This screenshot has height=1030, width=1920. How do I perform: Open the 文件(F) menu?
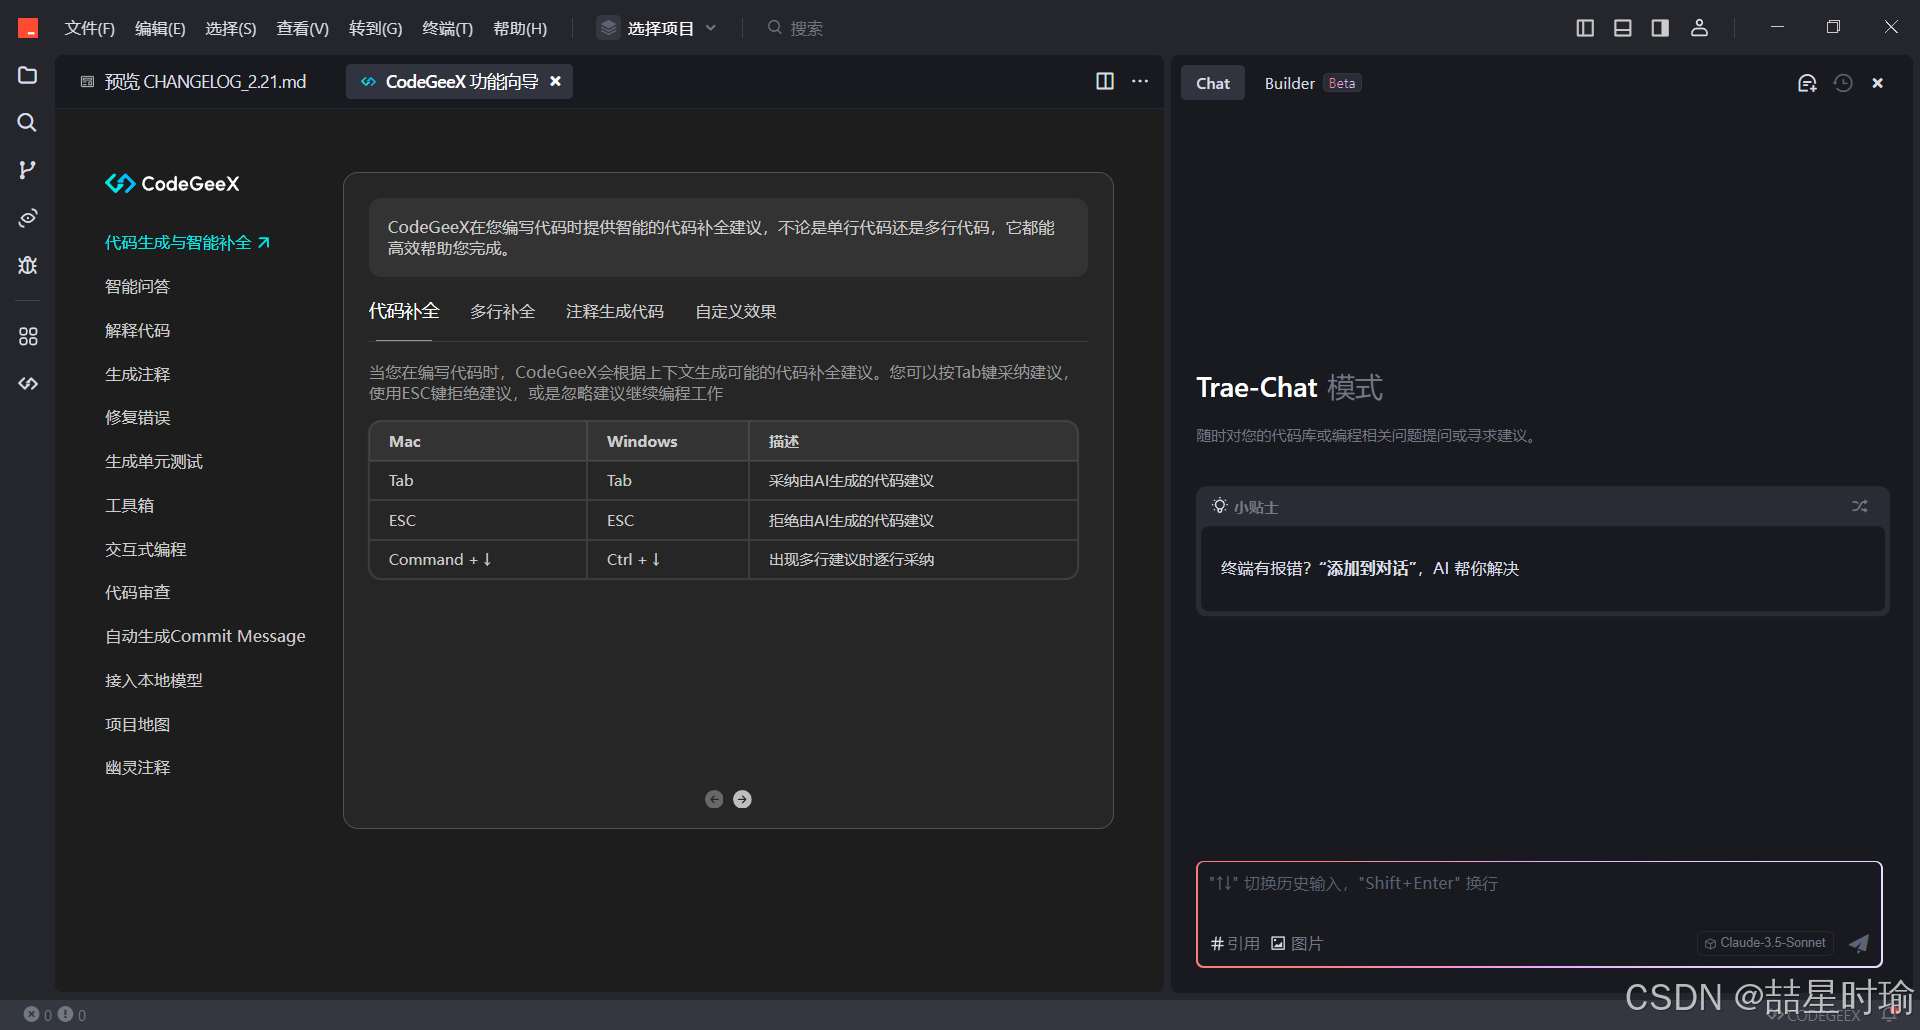tap(90, 28)
